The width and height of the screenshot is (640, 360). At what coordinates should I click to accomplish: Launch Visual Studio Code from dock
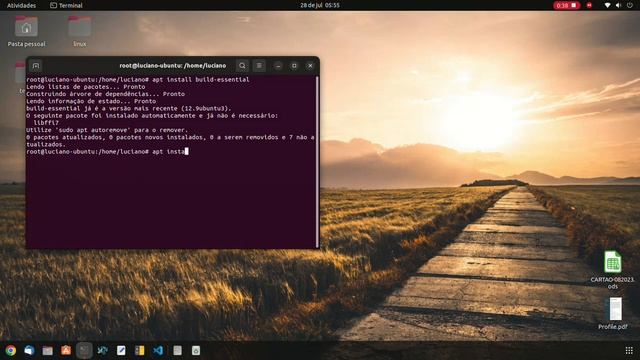(158, 350)
